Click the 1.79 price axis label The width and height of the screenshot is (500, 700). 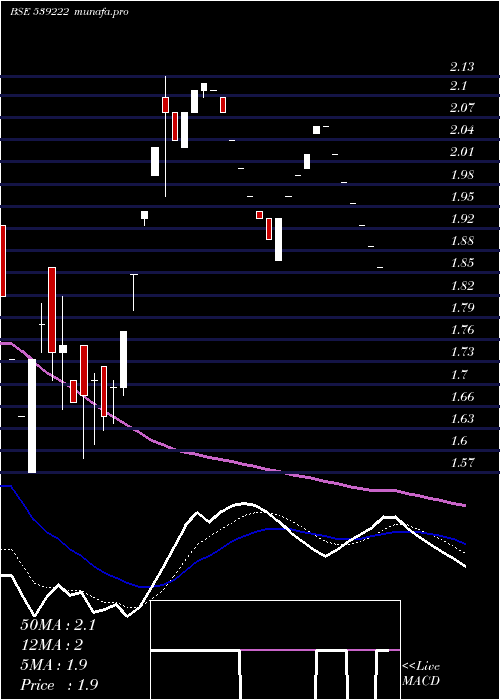pyautogui.click(x=462, y=308)
